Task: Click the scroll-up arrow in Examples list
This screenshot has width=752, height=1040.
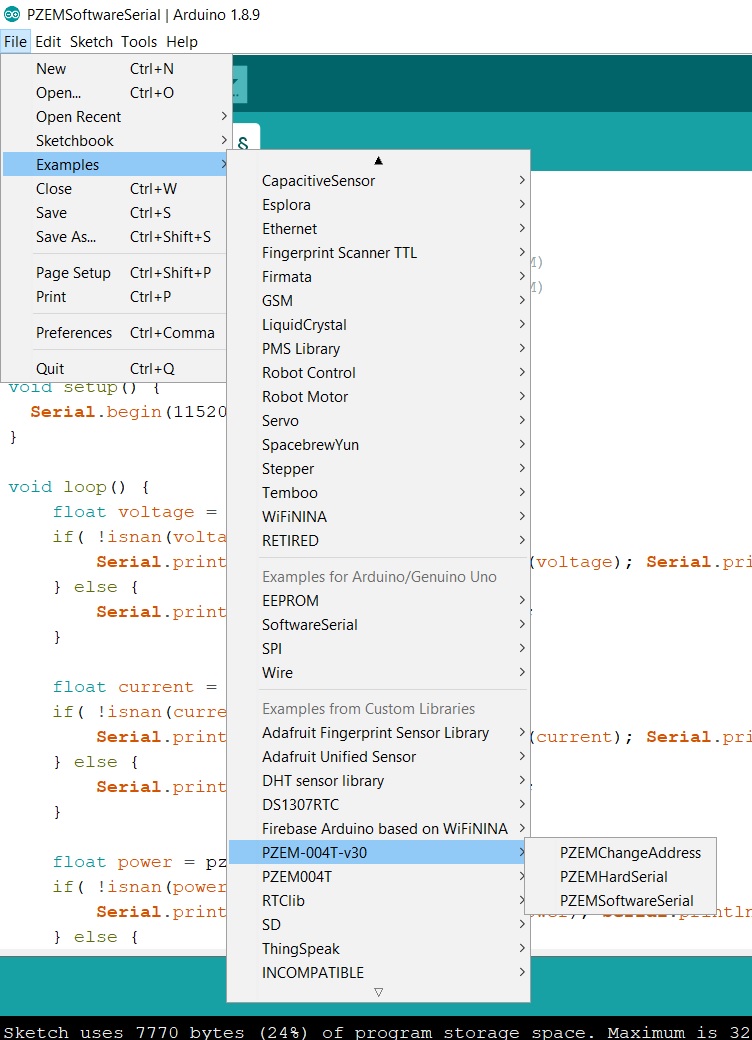Action: [379, 161]
